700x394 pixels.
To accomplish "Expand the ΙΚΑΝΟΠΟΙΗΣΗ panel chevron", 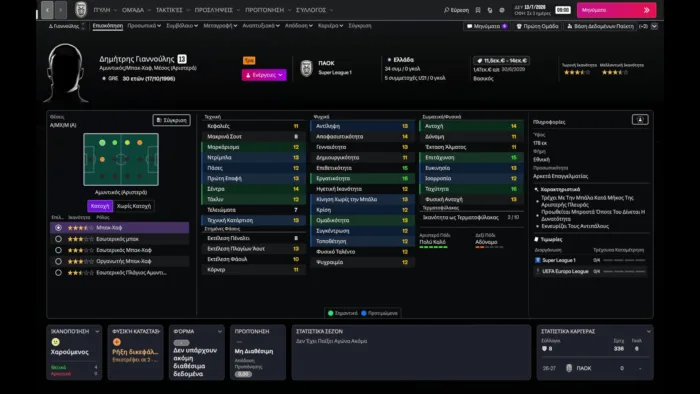I will (x=97, y=332).
